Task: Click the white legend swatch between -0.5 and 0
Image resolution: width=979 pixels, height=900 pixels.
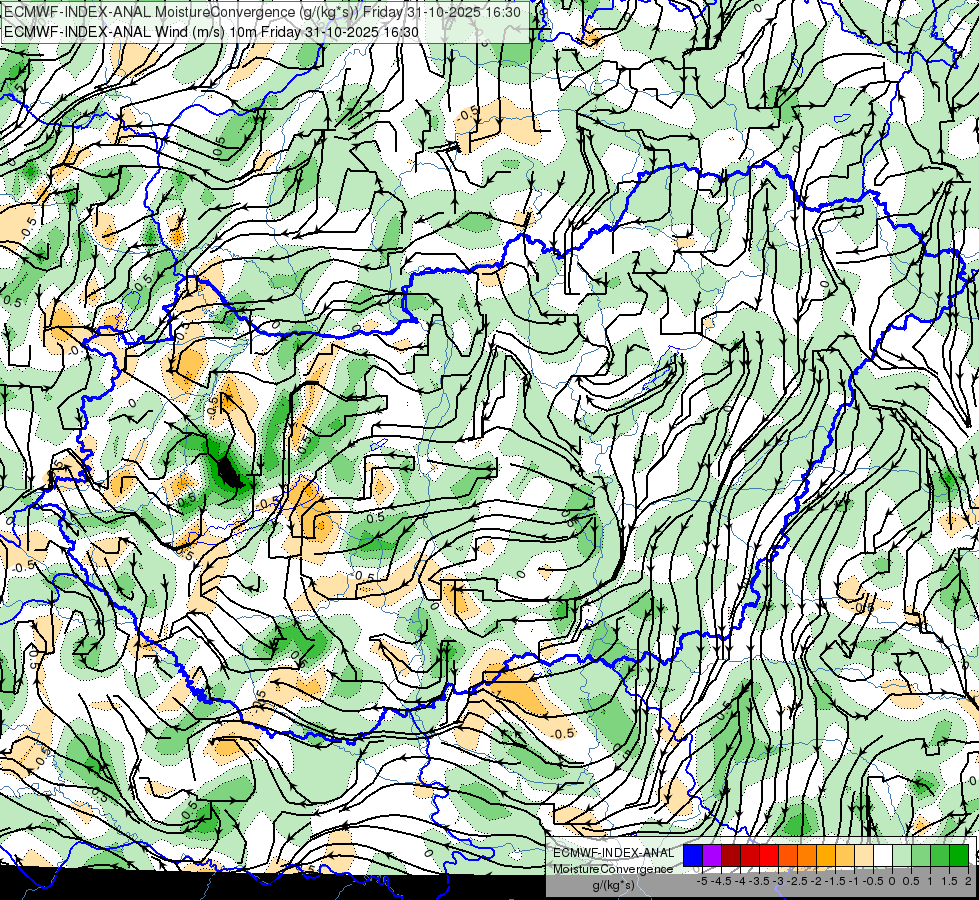Action: (883, 856)
